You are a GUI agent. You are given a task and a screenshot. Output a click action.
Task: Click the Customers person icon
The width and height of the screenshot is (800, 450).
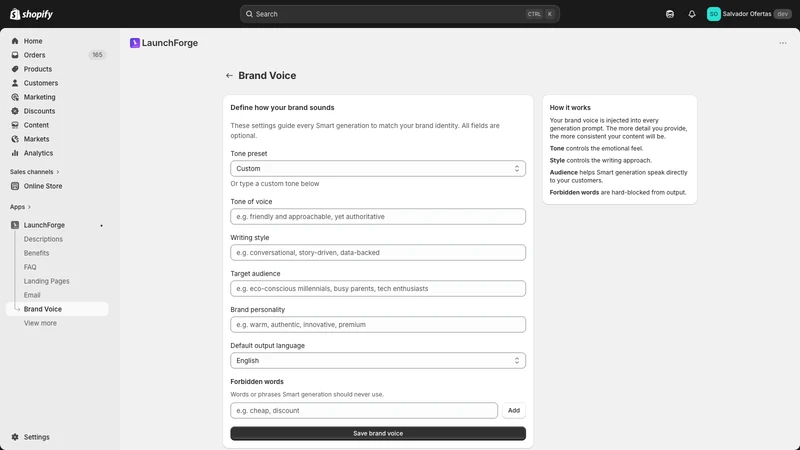pyautogui.click(x=15, y=83)
